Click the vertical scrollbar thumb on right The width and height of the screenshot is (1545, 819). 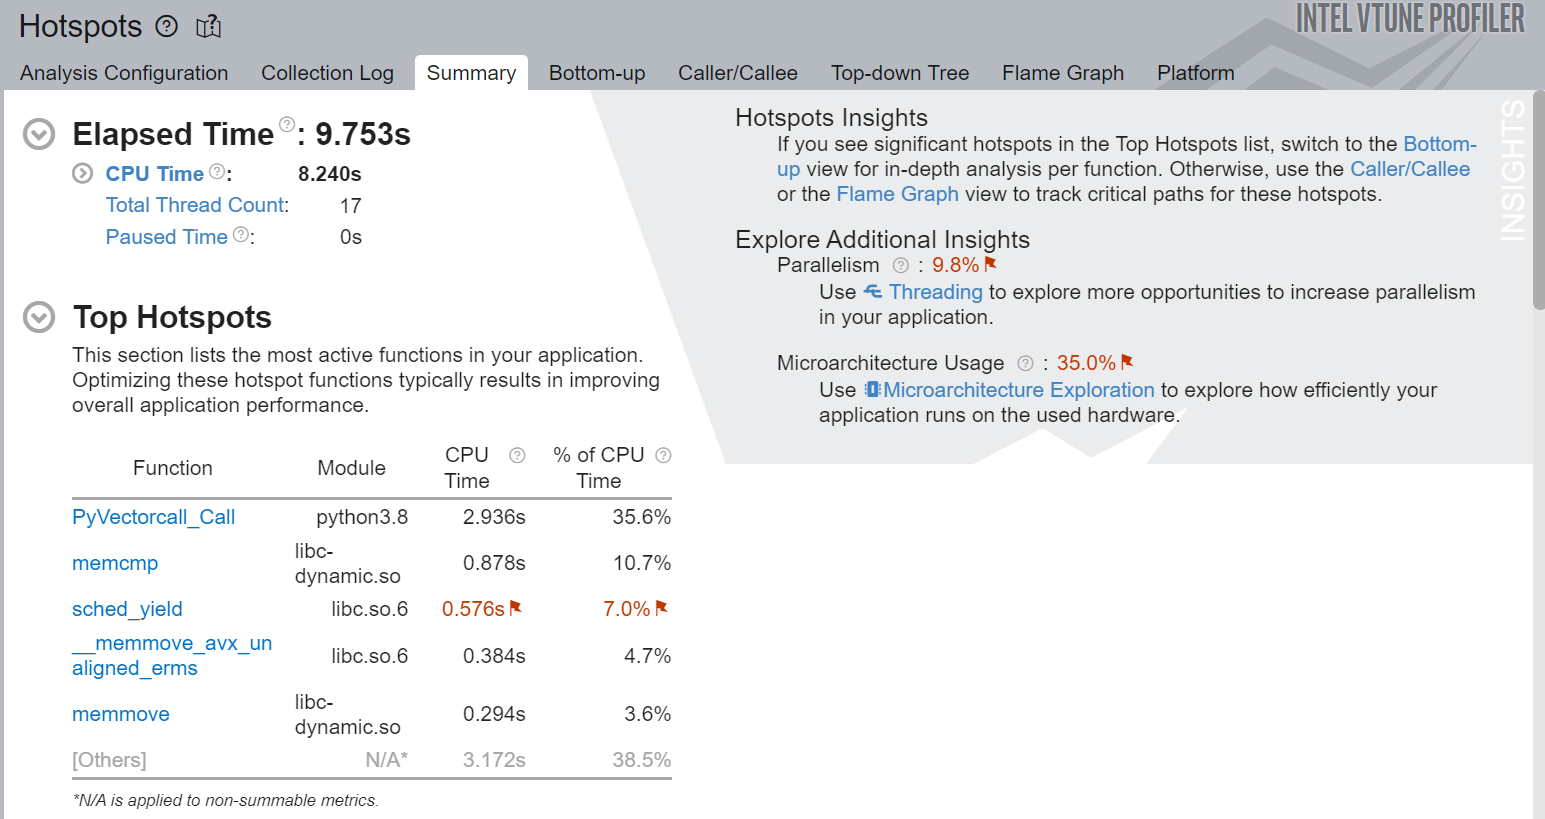[x=1538, y=200]
